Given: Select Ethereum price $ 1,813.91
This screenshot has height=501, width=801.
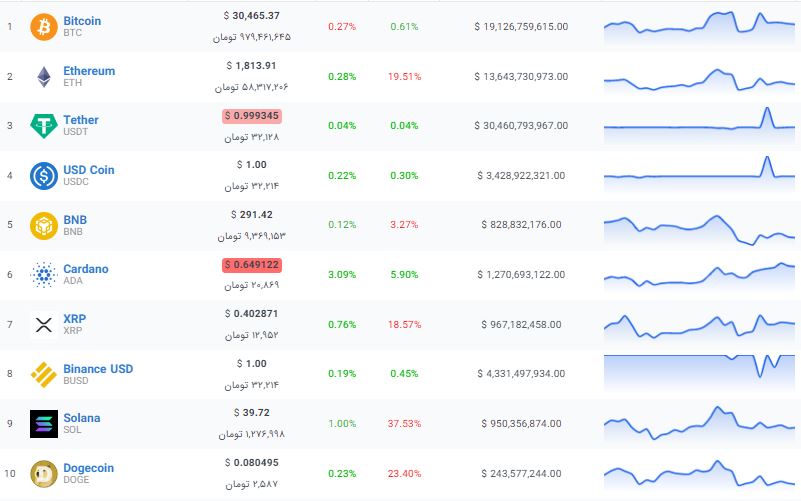Looking at the screenshot, I should 251,66.
